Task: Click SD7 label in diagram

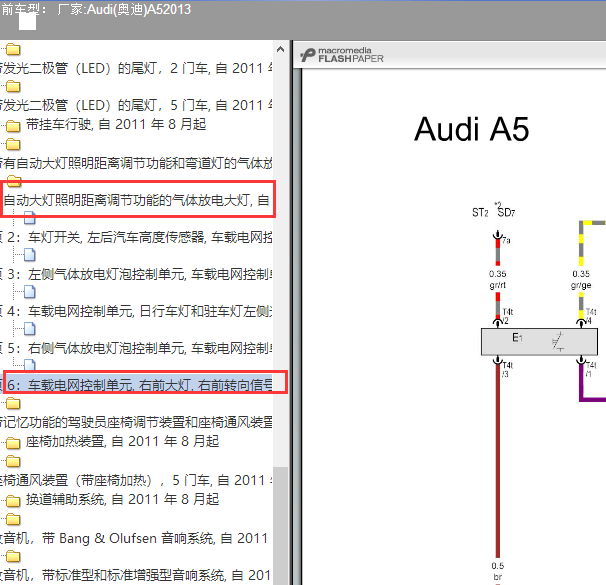Action: [506, 212]
